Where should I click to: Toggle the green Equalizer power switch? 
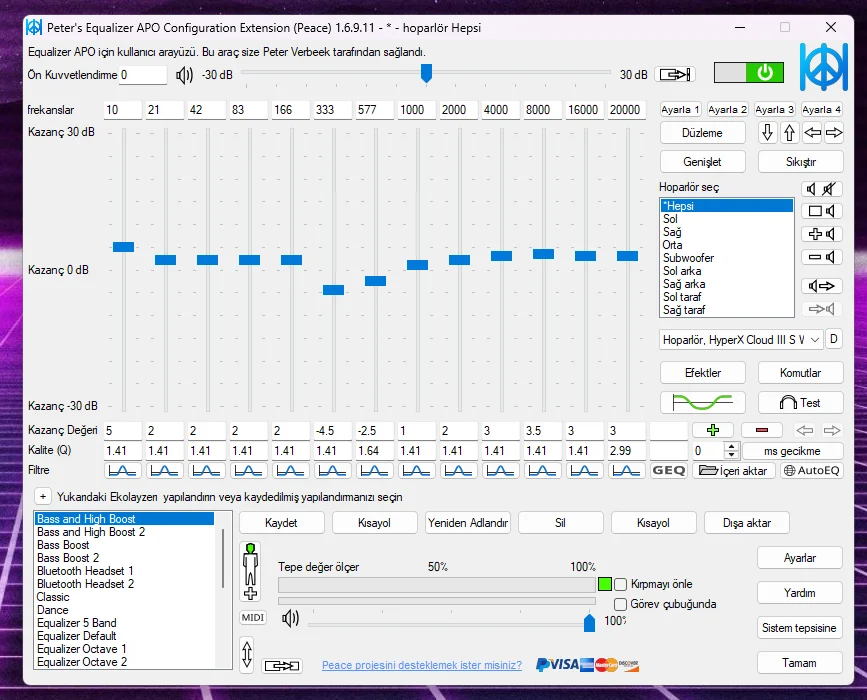coord(748,72)
